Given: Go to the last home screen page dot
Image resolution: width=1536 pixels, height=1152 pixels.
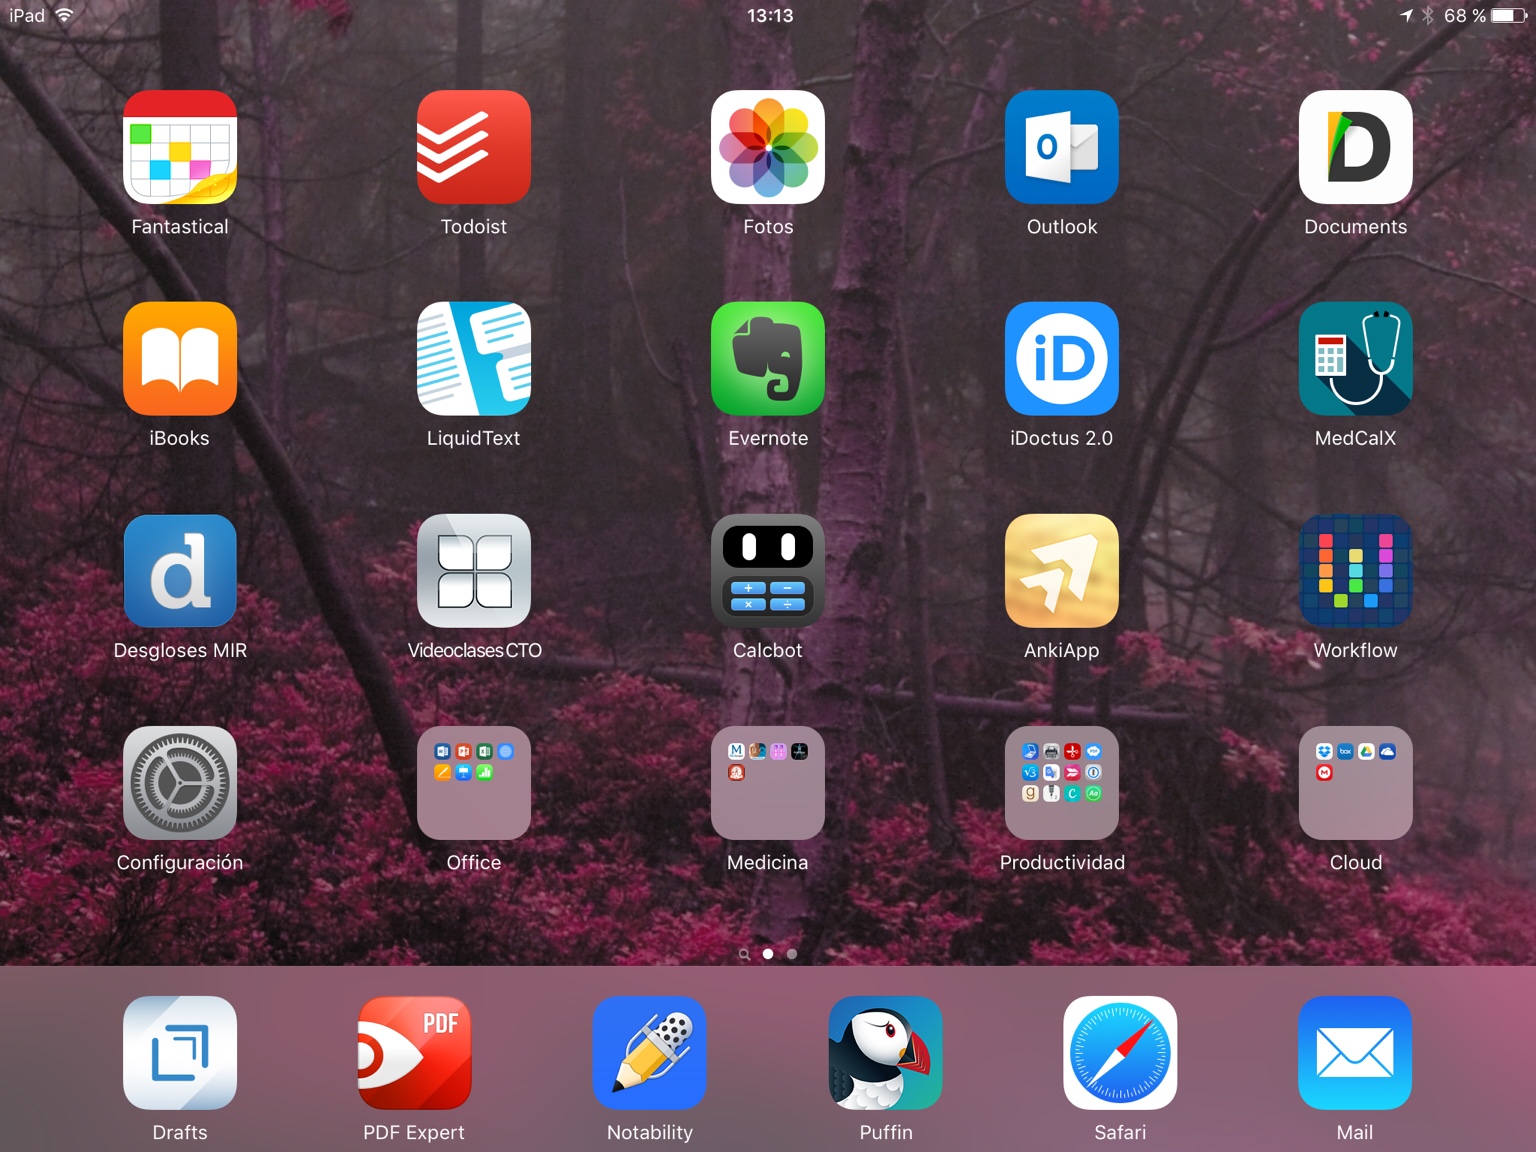Looking at the screenshot, I should point(792,954).
